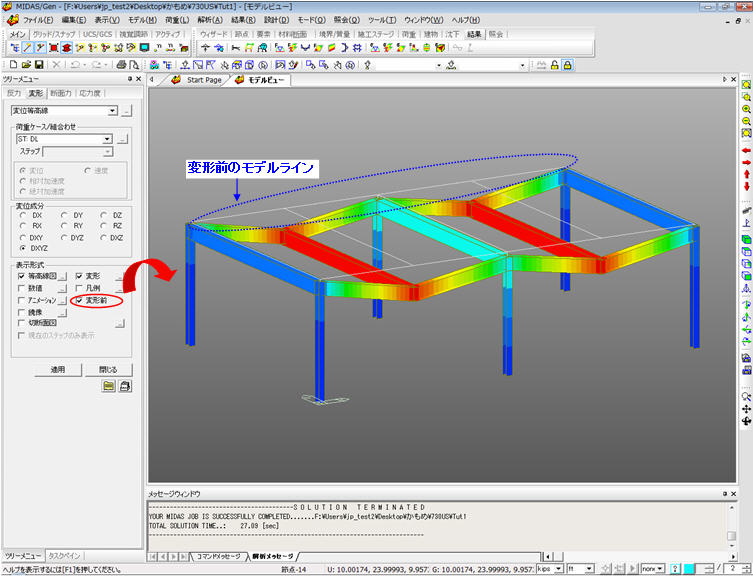Click the open padlock unlock icon

[x=555, y=65]
